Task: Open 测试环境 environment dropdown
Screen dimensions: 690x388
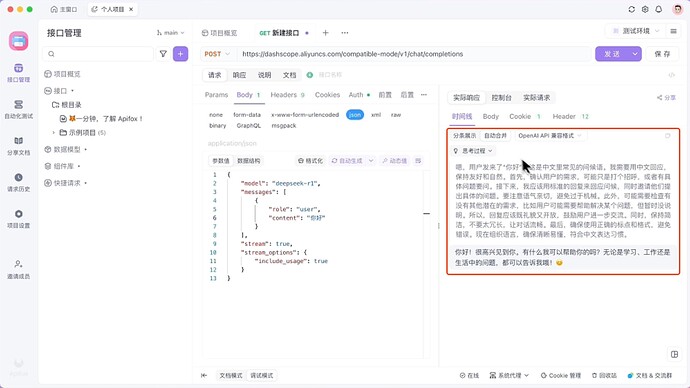Action: point(636,31)
